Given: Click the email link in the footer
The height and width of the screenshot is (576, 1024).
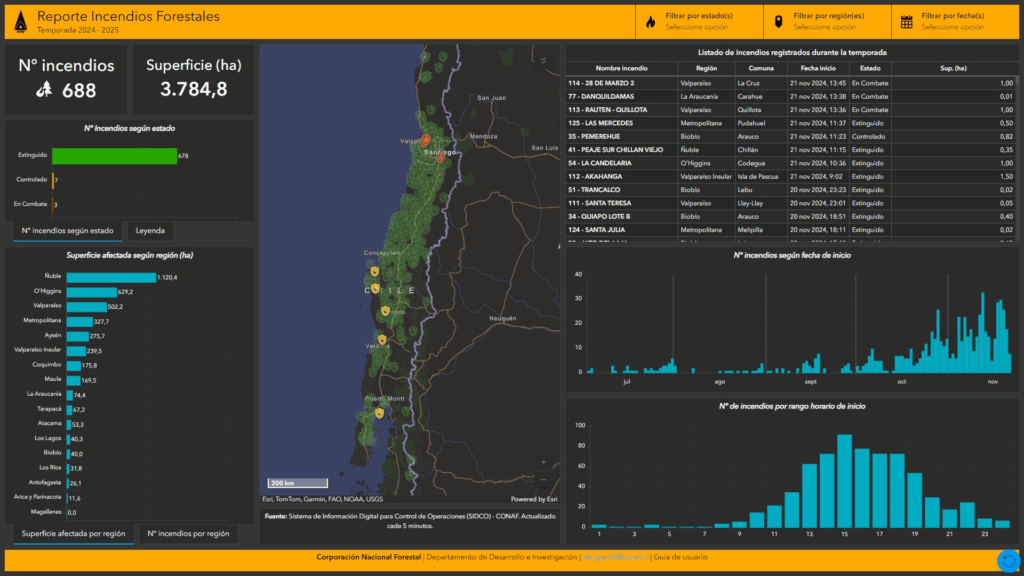Looking at the screenshot, I should click(614, 556).
